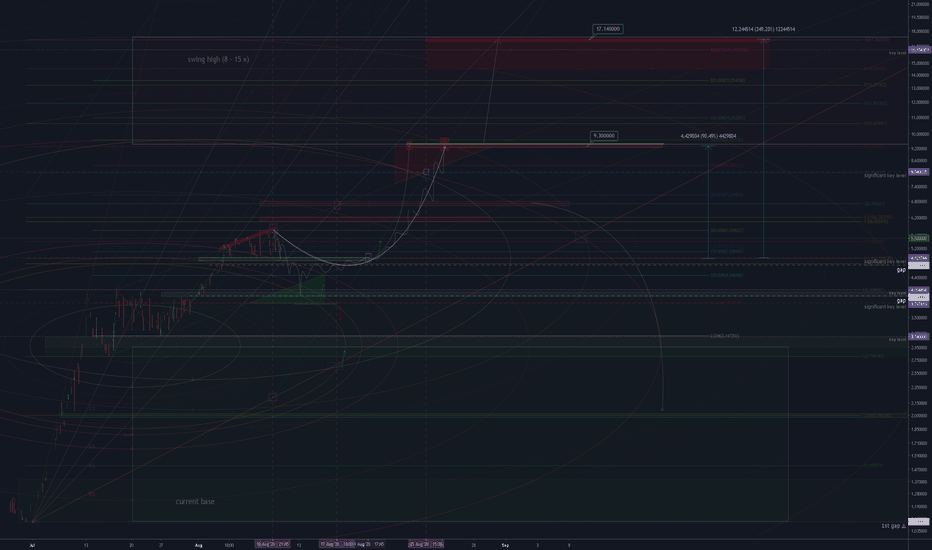Image resolution: width=932 pixels, height=550 pixels.
Task: Select the "swing high (8 - 15 x)" text label
Action: click(218, 59)
